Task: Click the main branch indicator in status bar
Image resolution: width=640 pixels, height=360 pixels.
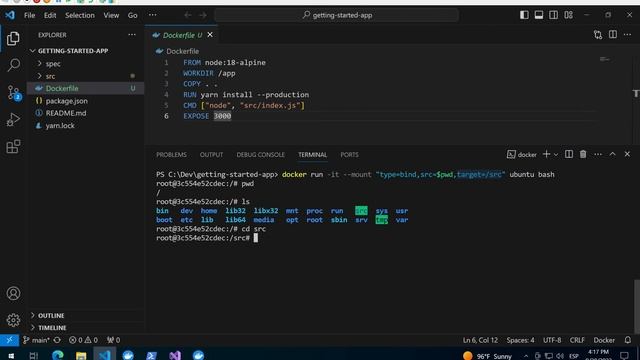Action: pyautogui.click(x=36, y=340)
